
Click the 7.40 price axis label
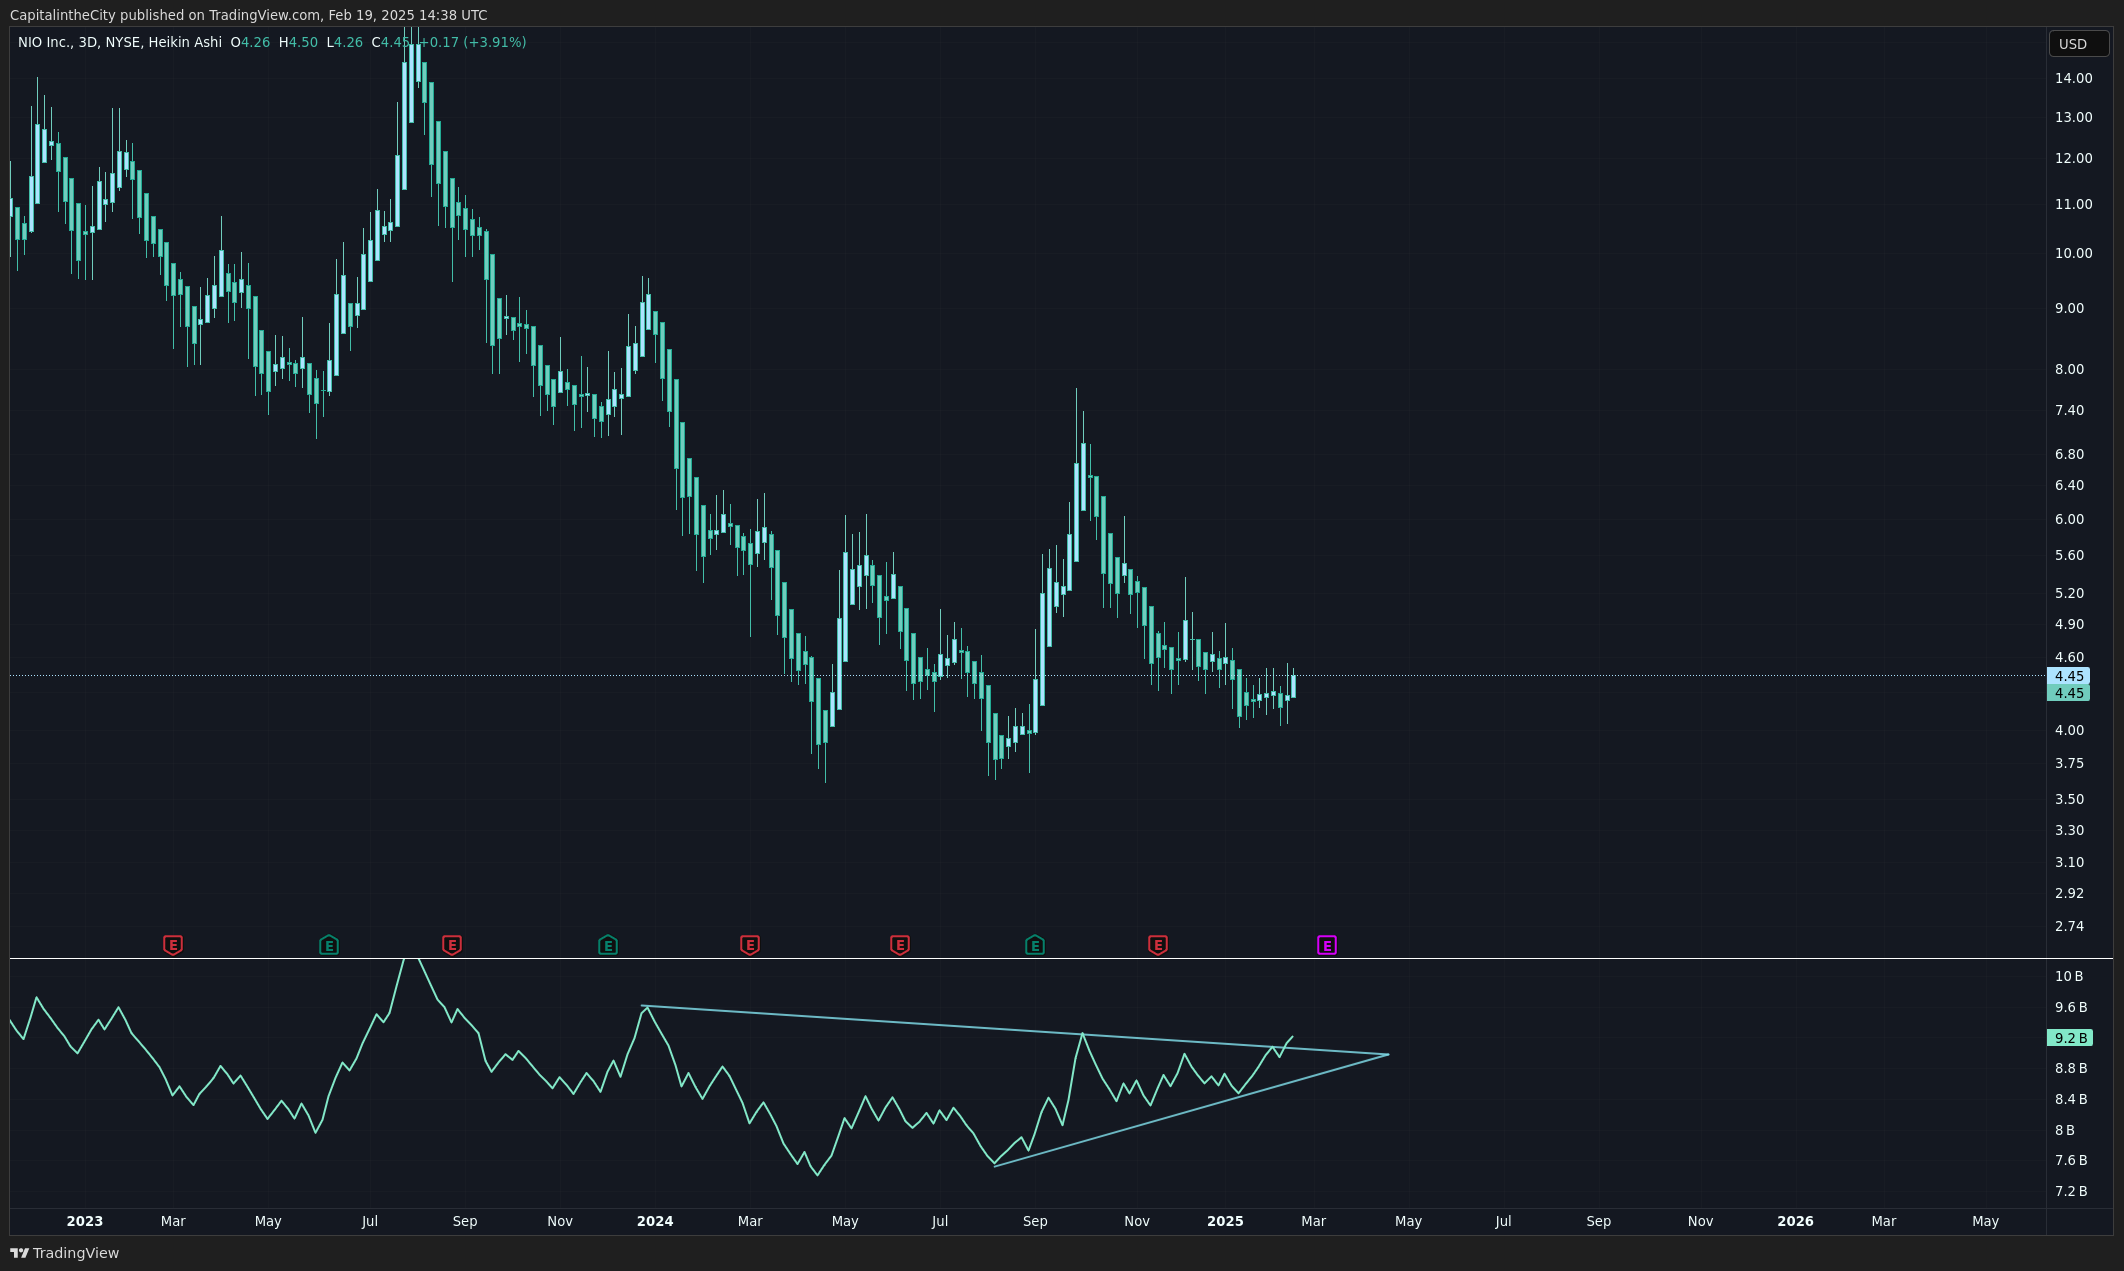[2069, 410]
